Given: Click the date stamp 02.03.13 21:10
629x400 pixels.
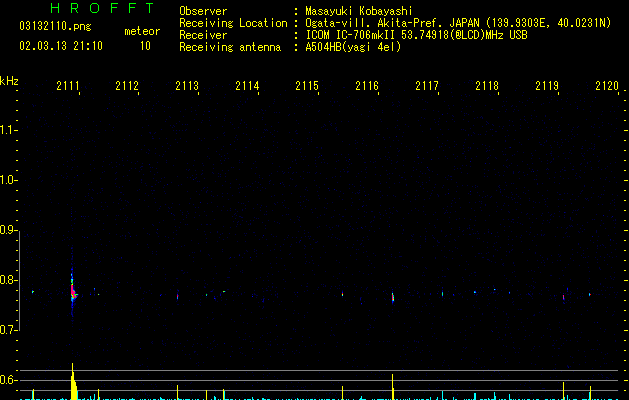Looking at the screenshot, I should 61,46.
